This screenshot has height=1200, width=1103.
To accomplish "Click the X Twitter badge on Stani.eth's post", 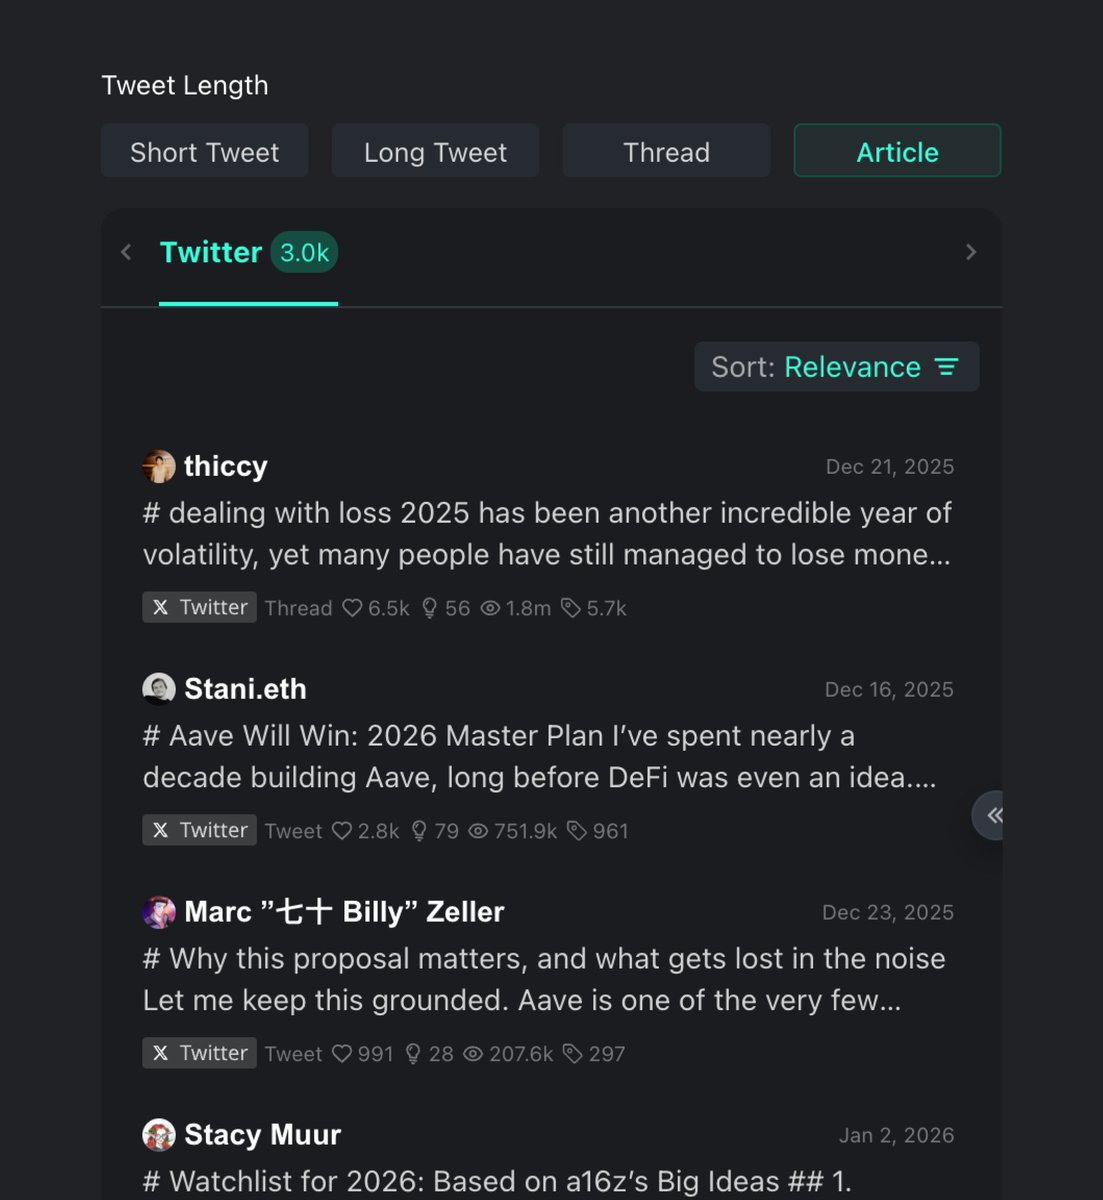I will [200, 830].
